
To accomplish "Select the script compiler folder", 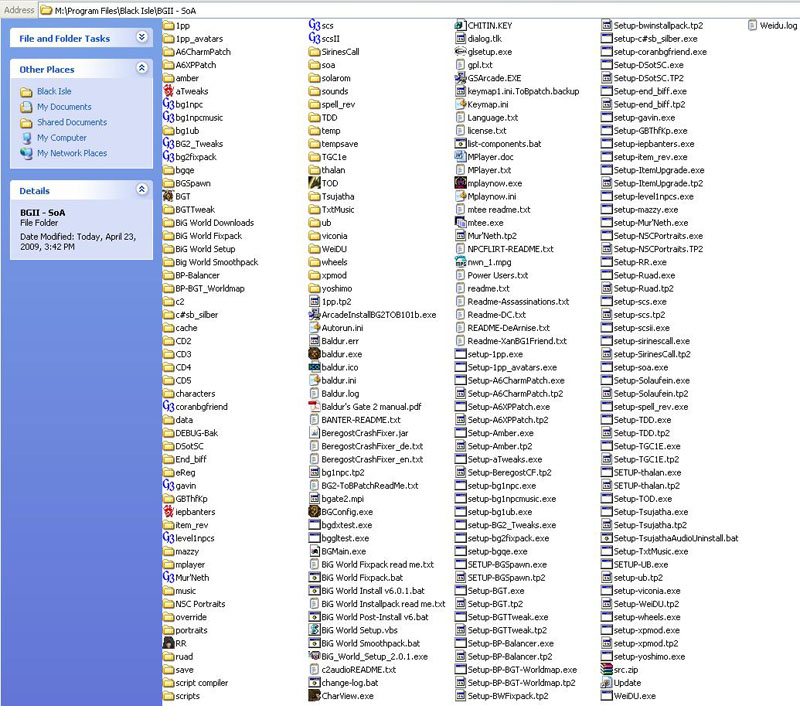I will 196,683.
